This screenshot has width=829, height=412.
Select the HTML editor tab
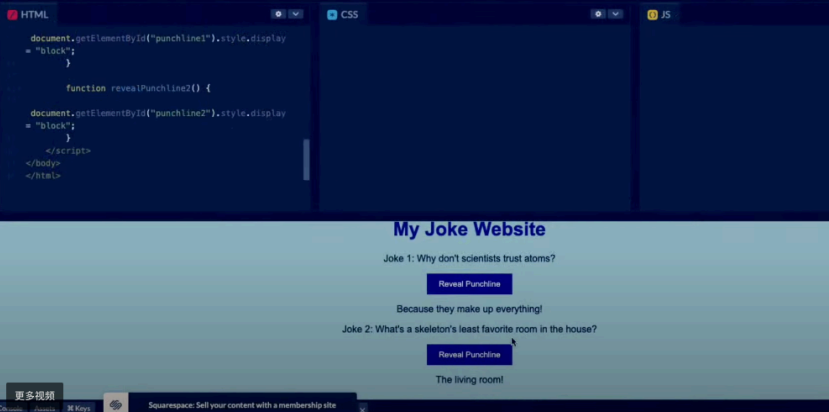point(29,14)
